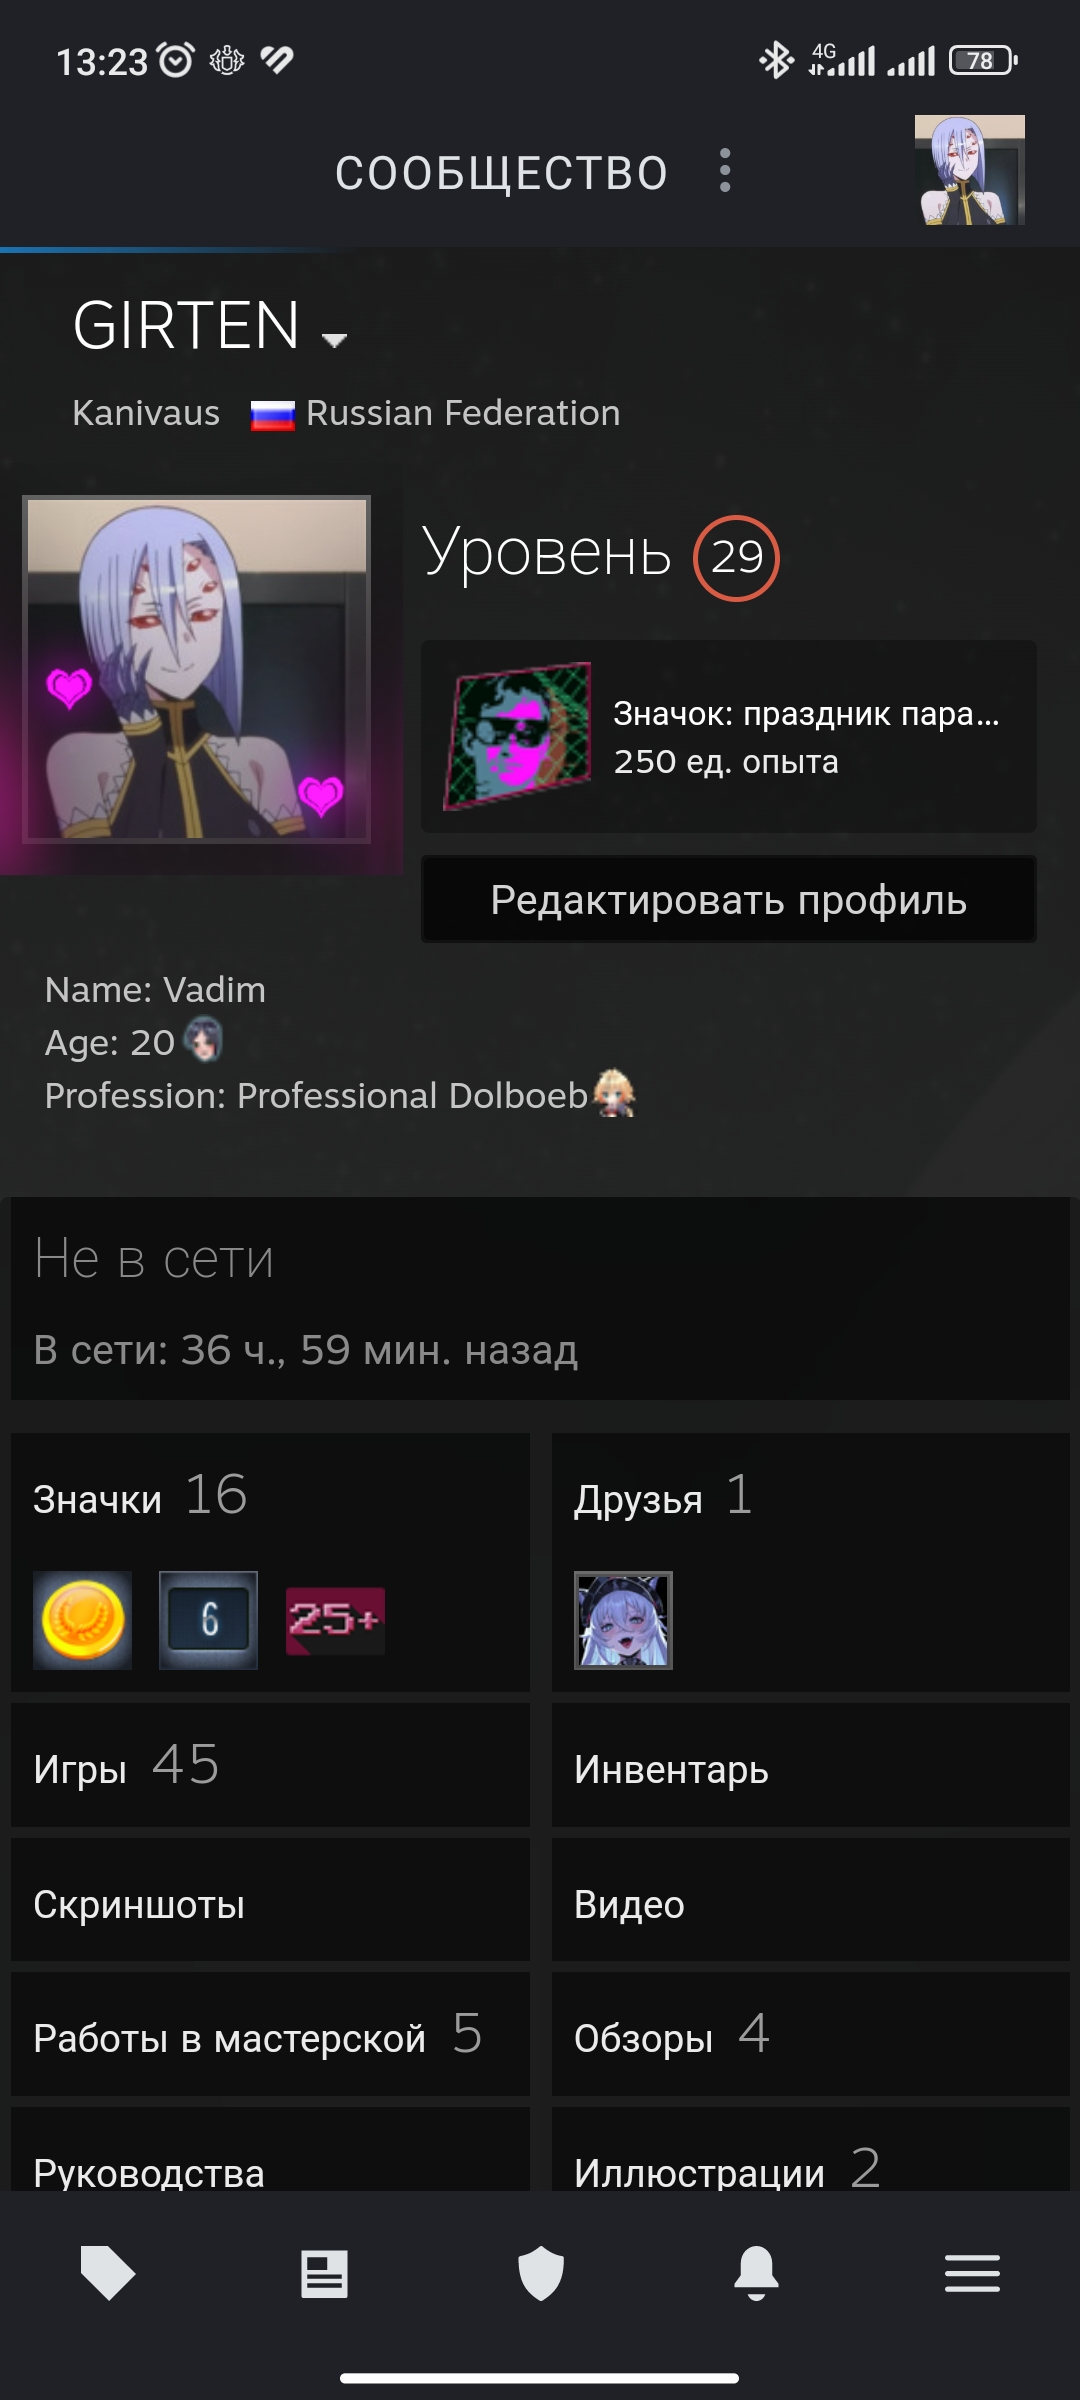Open the notifications bell tab
Image resolution: width=1080 pixels, height=2400 pixels.
pyautogui.click(x=757, y=2273)
